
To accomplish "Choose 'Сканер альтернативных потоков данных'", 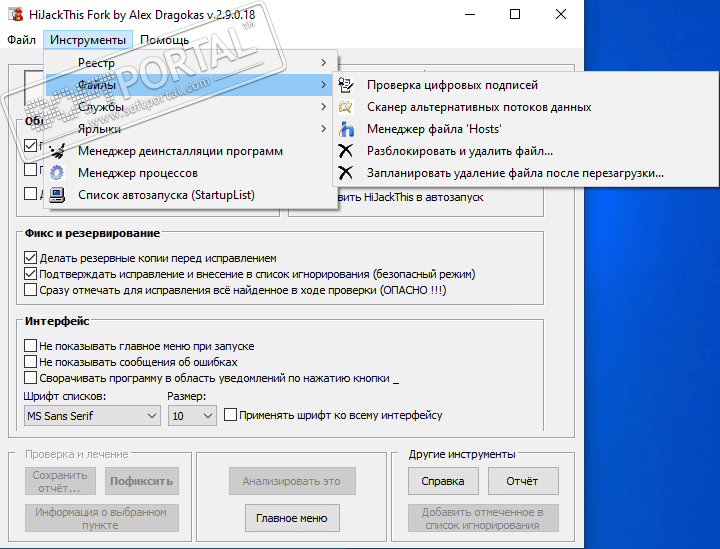I will [x=525, y=107].
